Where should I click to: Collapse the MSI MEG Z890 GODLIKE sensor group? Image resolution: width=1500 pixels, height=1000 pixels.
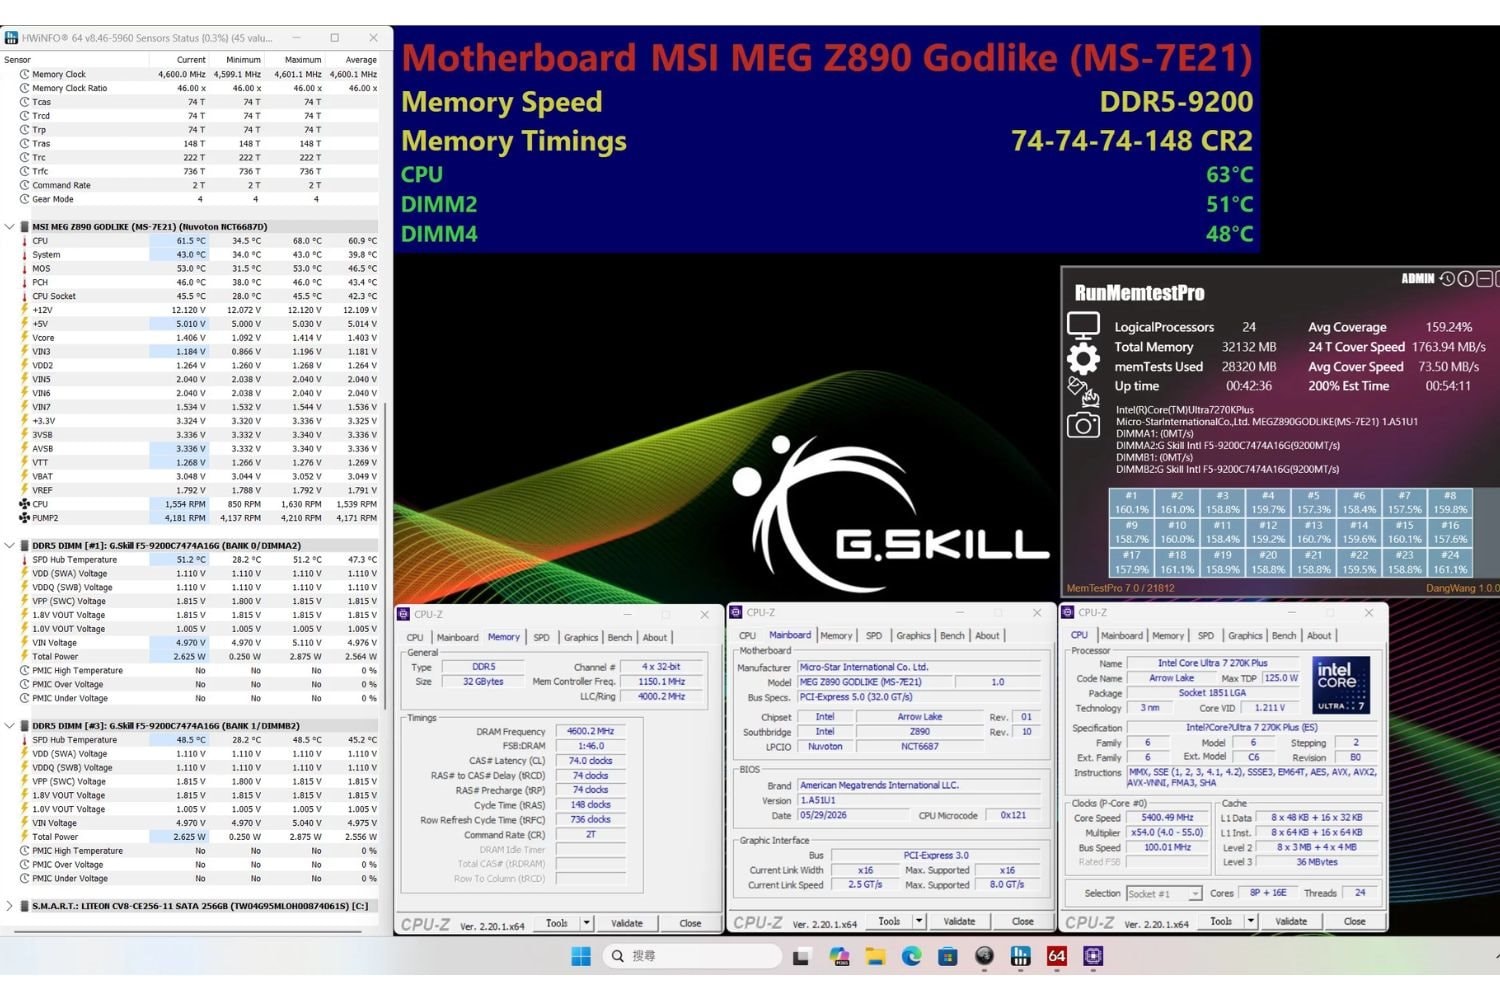pos(10,227)
